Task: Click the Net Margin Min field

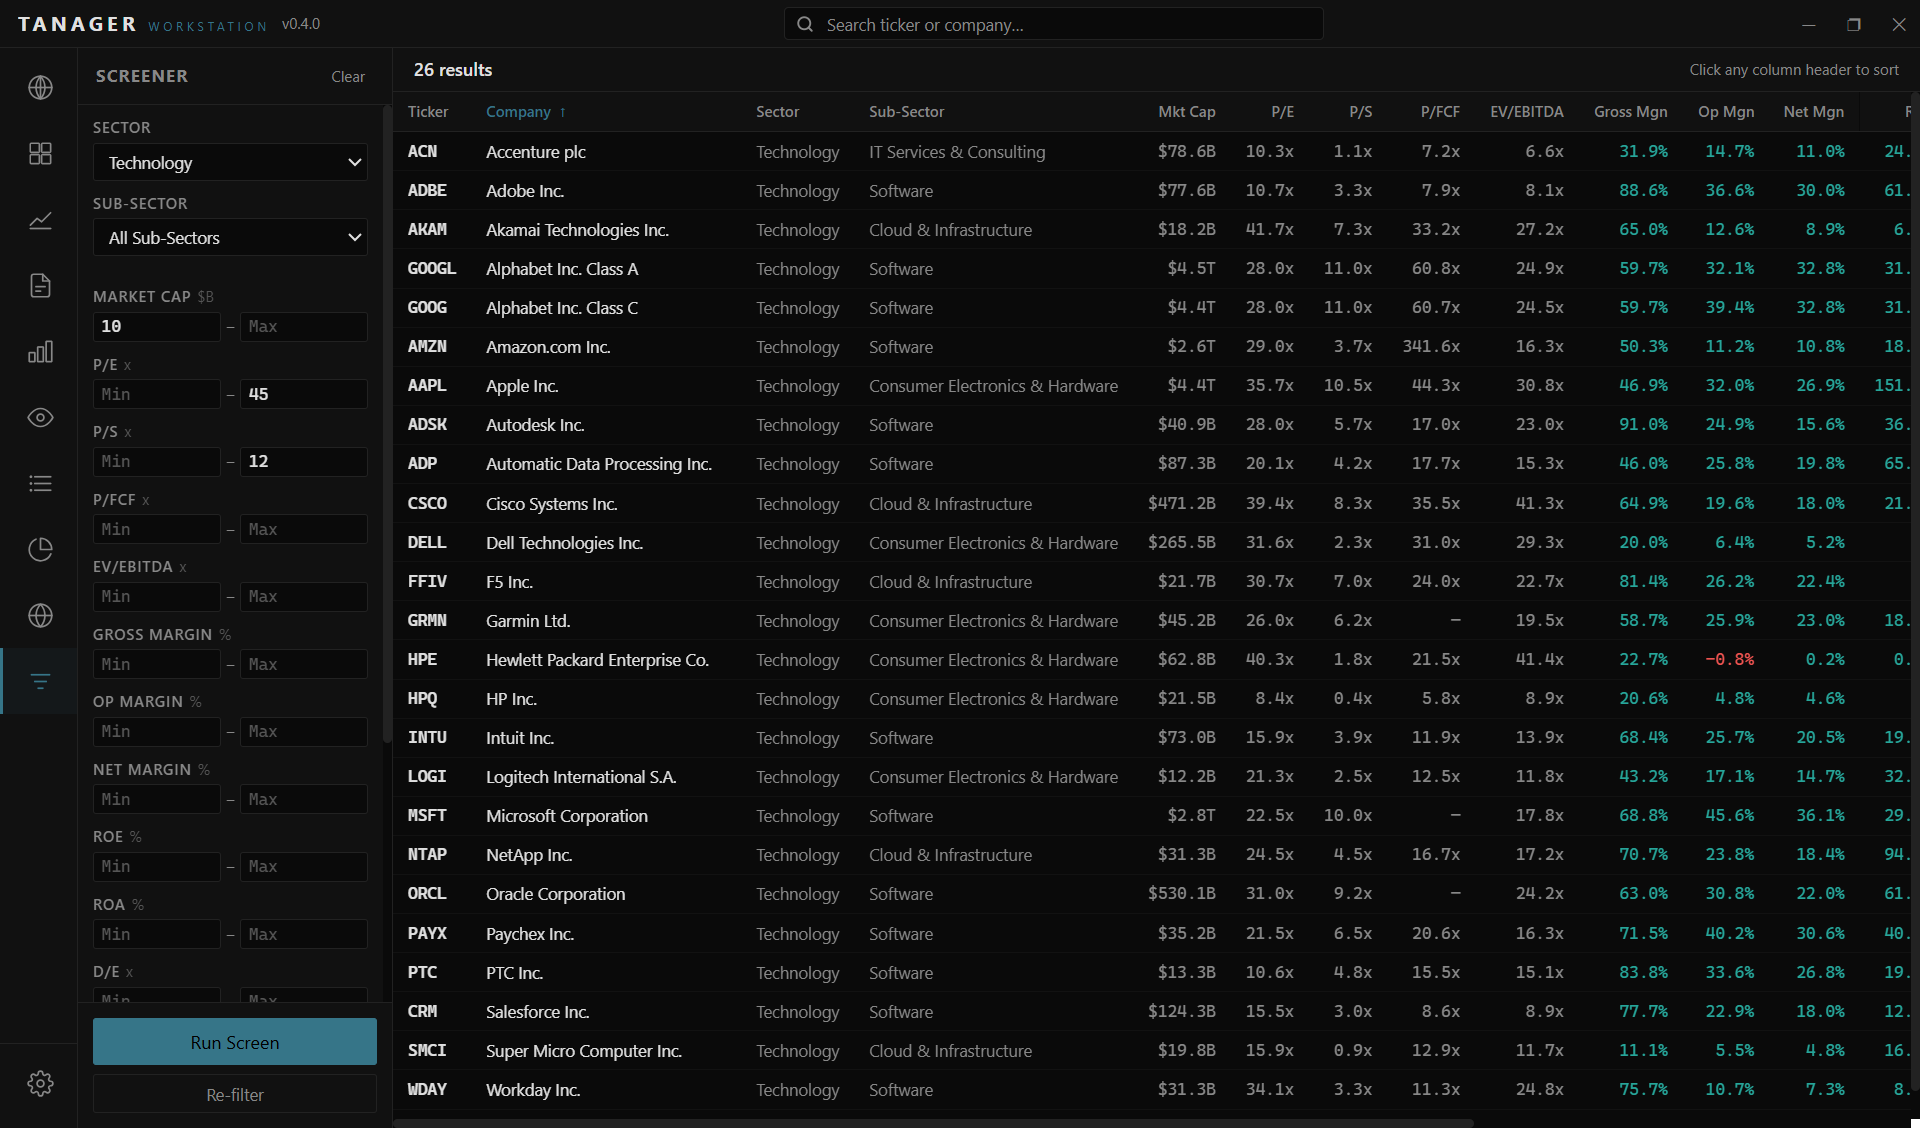Action: click(x=157, y=799)
